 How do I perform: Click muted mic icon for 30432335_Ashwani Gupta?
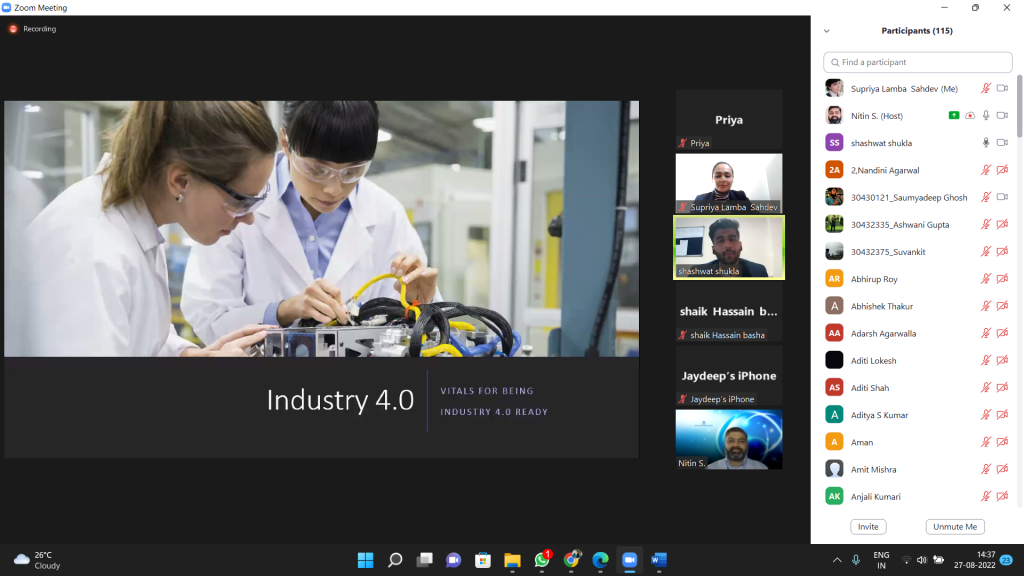[985, 225]
